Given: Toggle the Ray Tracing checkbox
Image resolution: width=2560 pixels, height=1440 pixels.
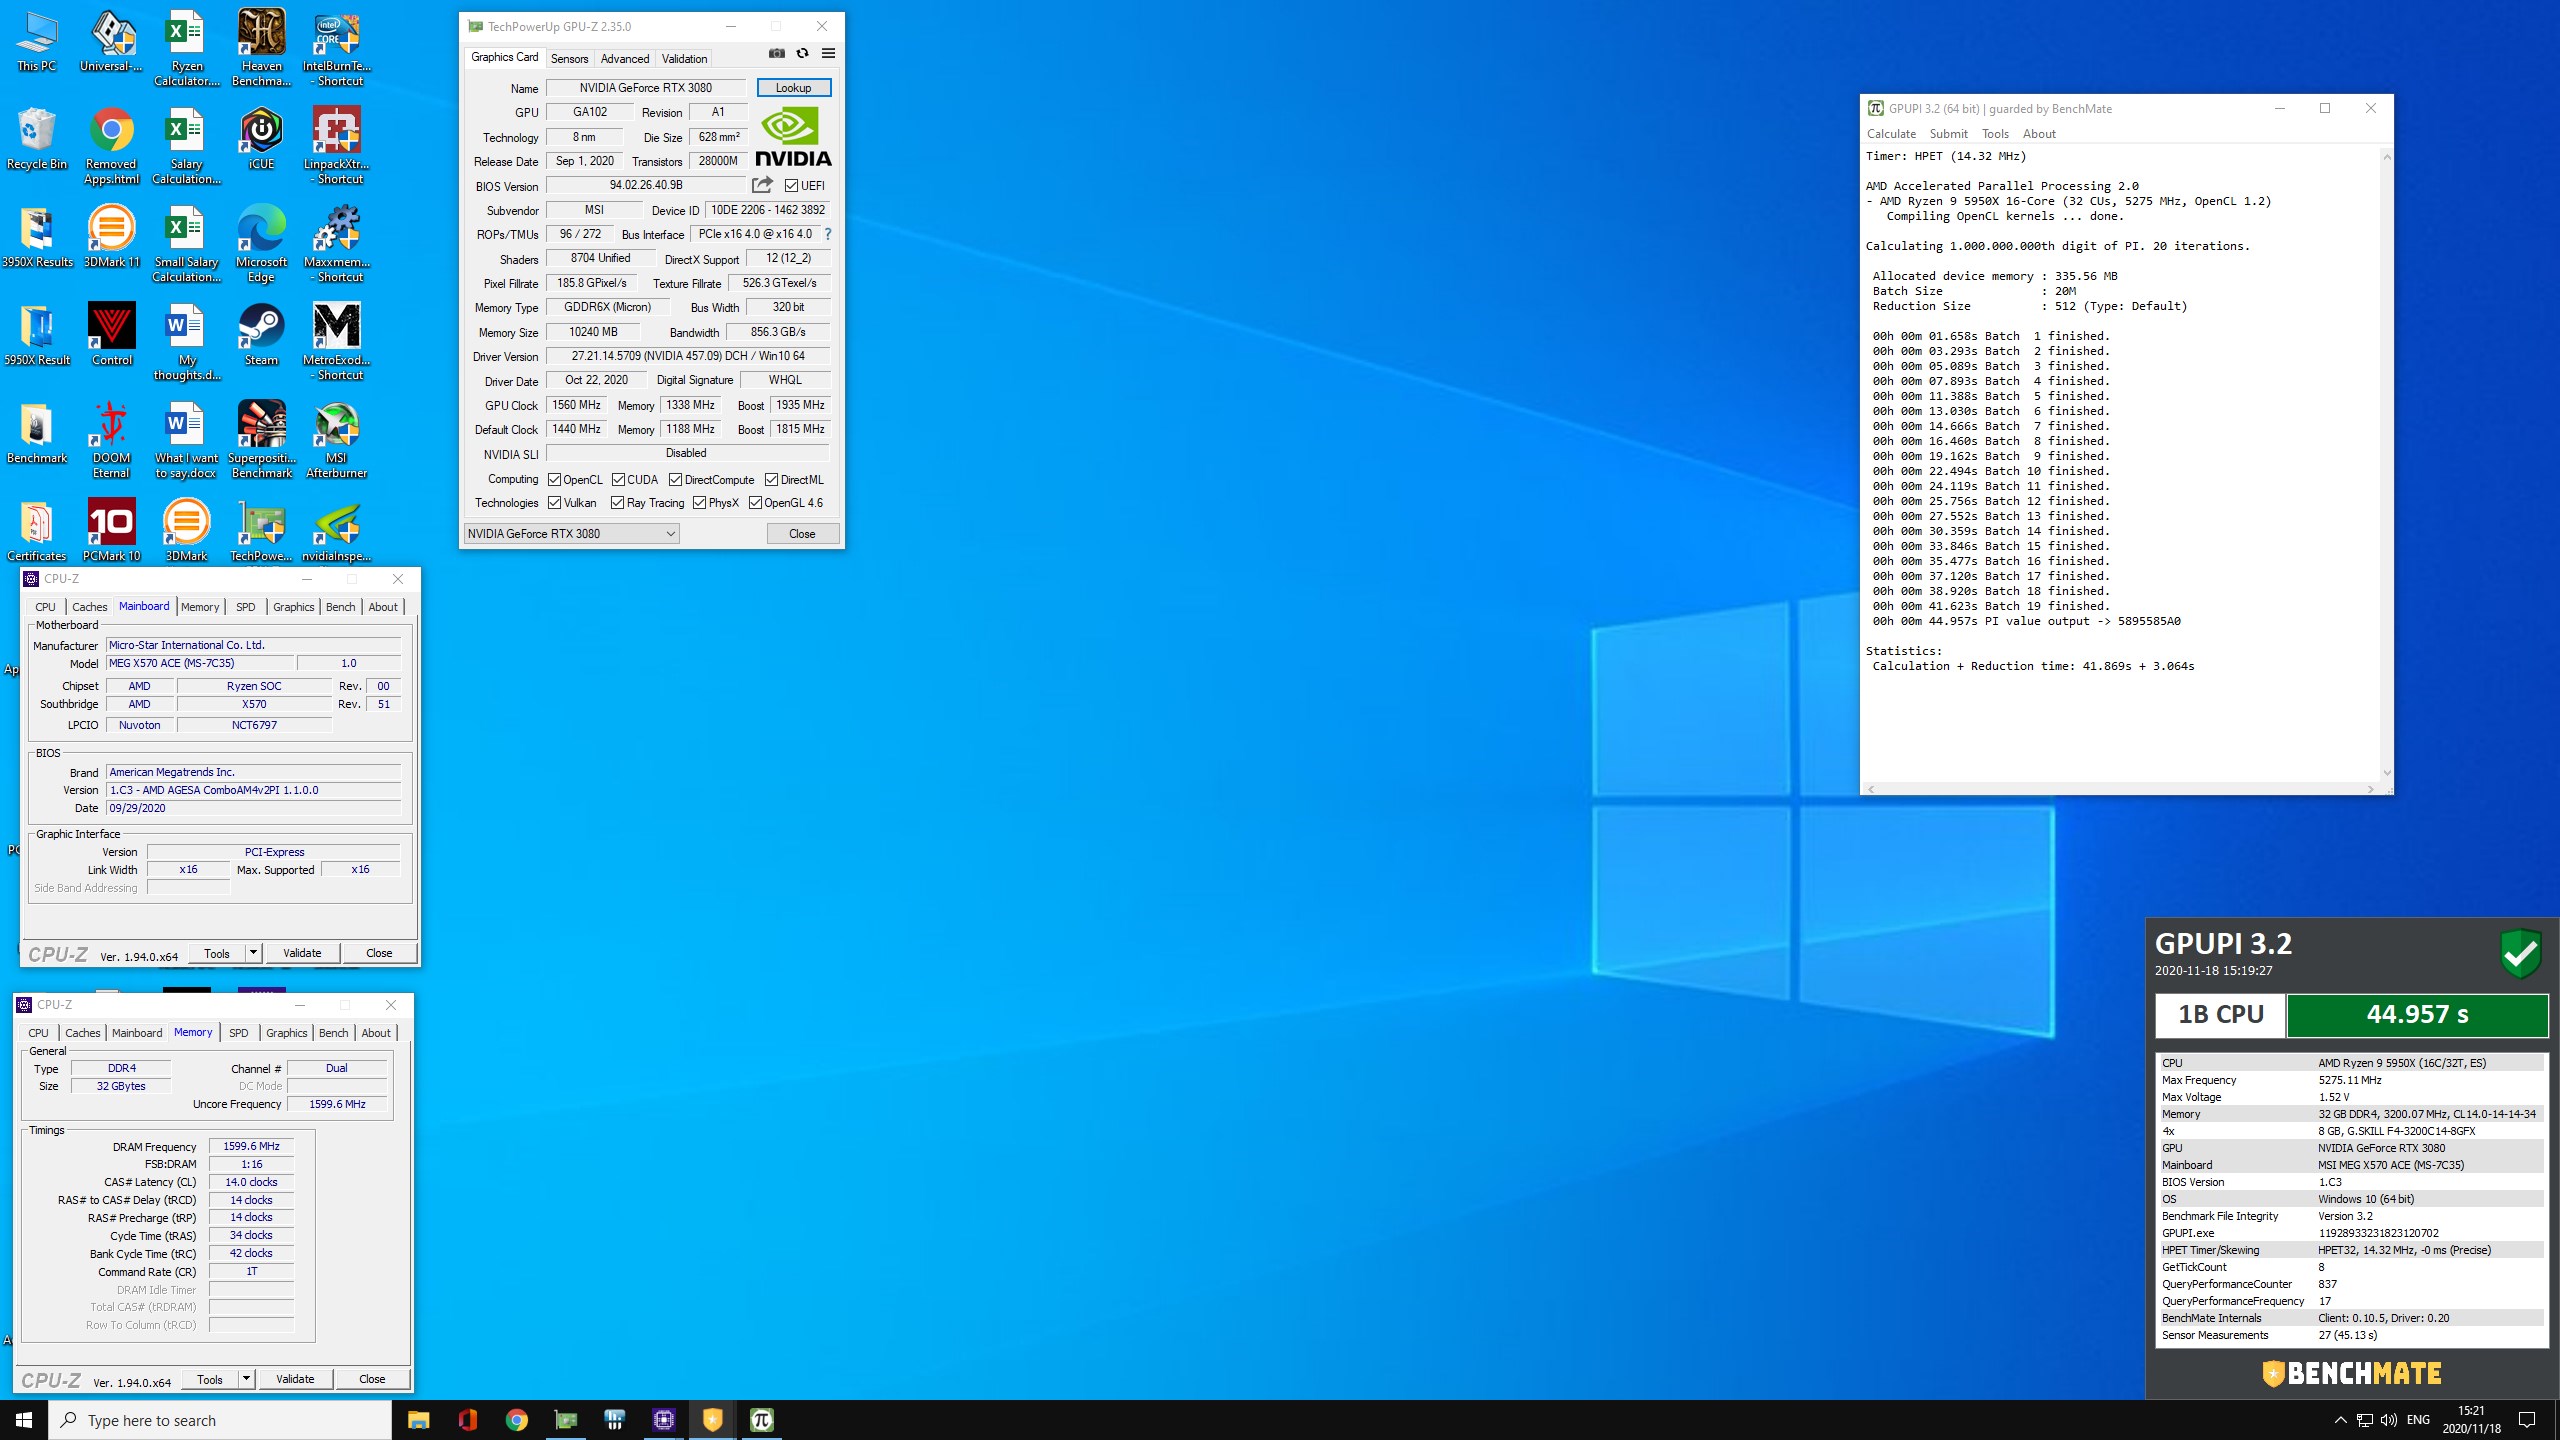Looking at the screenshot, I should (x=617, y=503).
